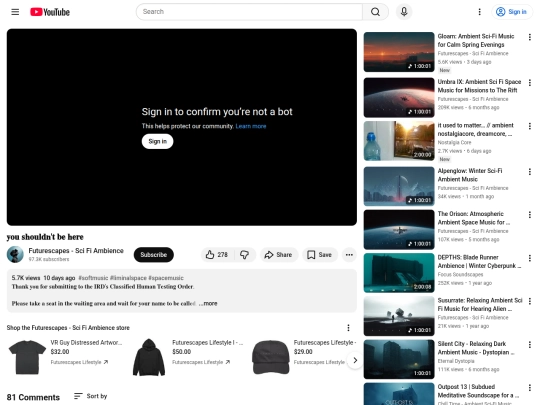Click the search magnifier button
Image resolution: width=540 pixels, height=405 pixels.
click(375, 12)
